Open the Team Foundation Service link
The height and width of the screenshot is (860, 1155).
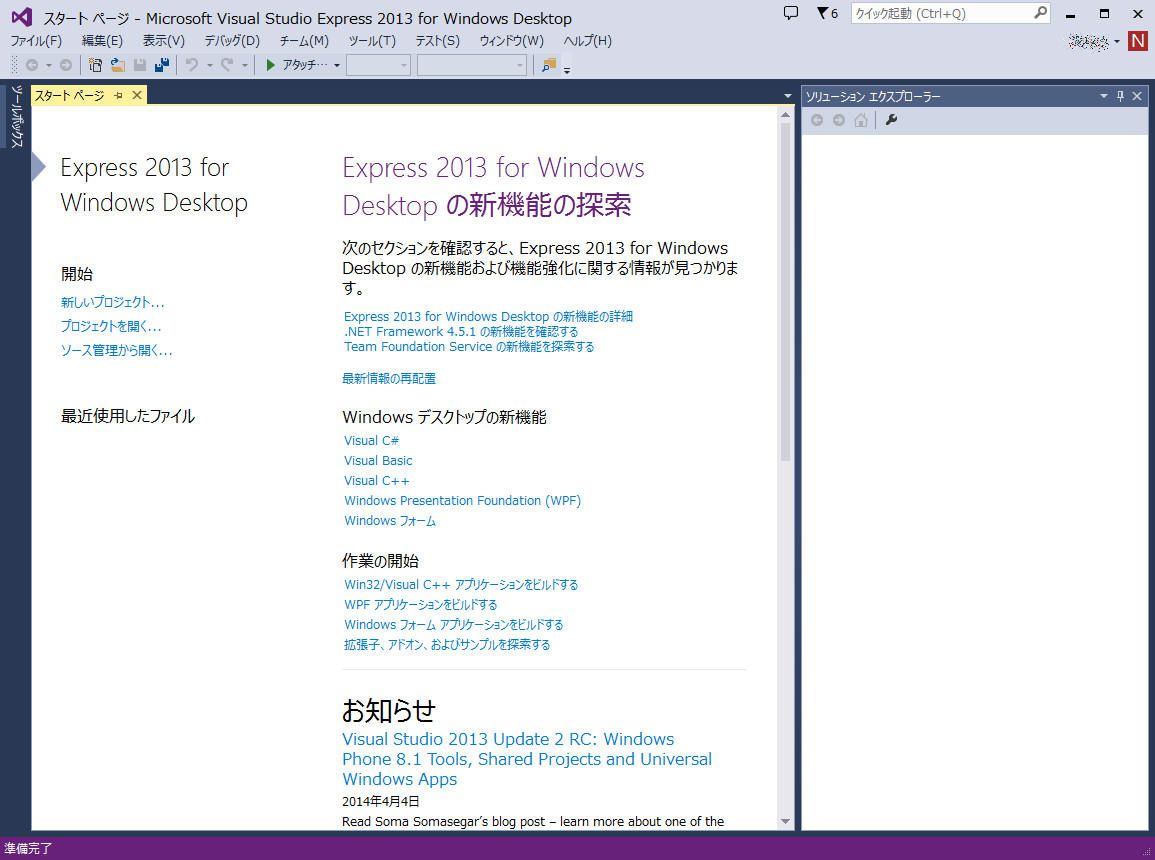point(468,346)
